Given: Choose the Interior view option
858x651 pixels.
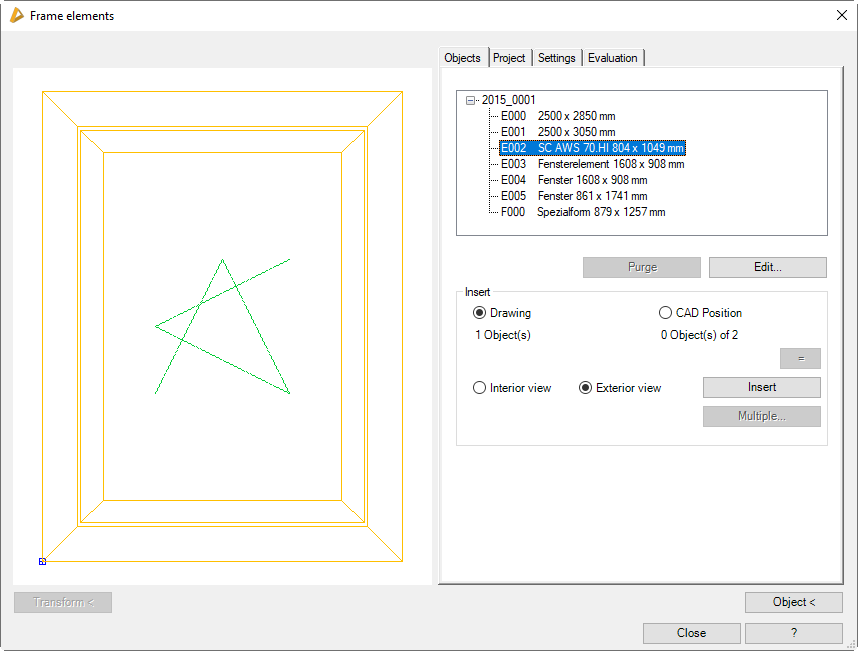Looking at the screenshot, I should click(480, 388).
